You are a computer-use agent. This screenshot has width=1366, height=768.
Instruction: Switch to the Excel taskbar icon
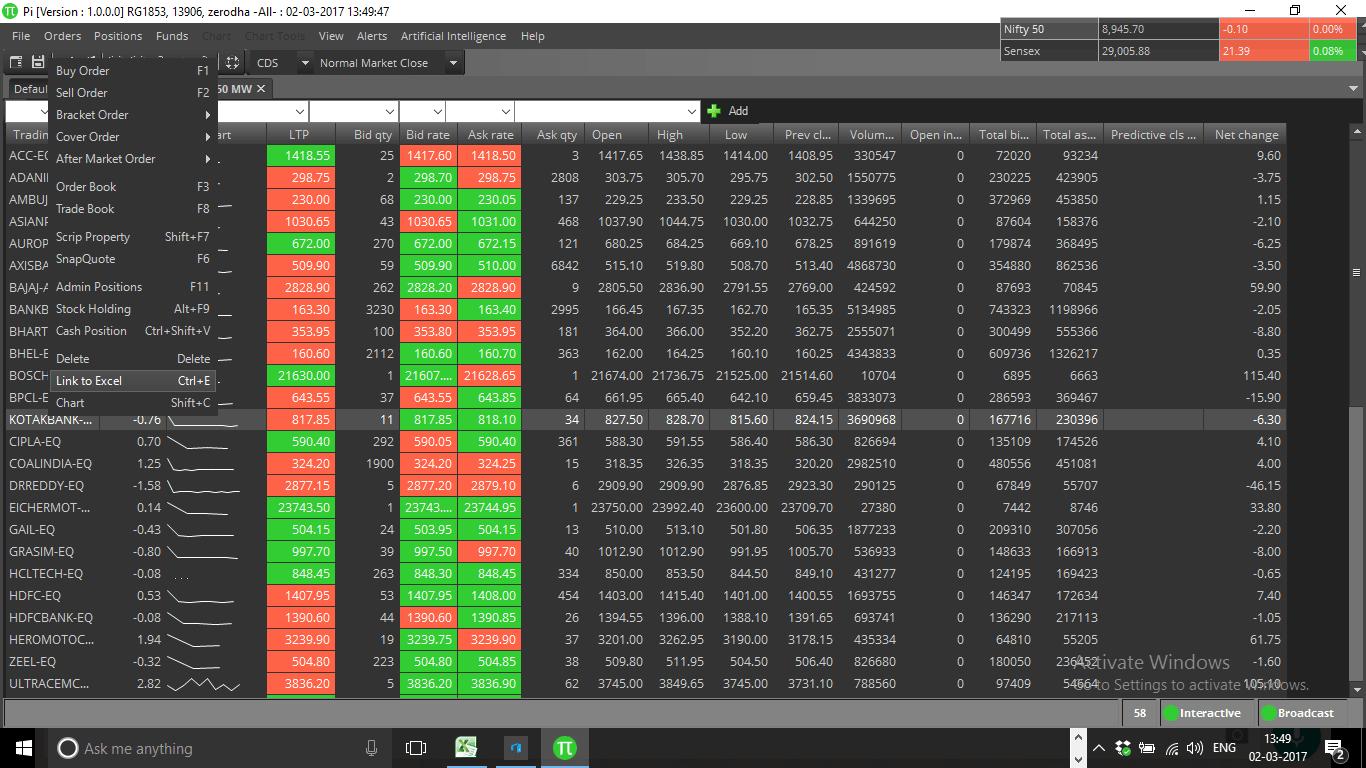pos(466,748)
